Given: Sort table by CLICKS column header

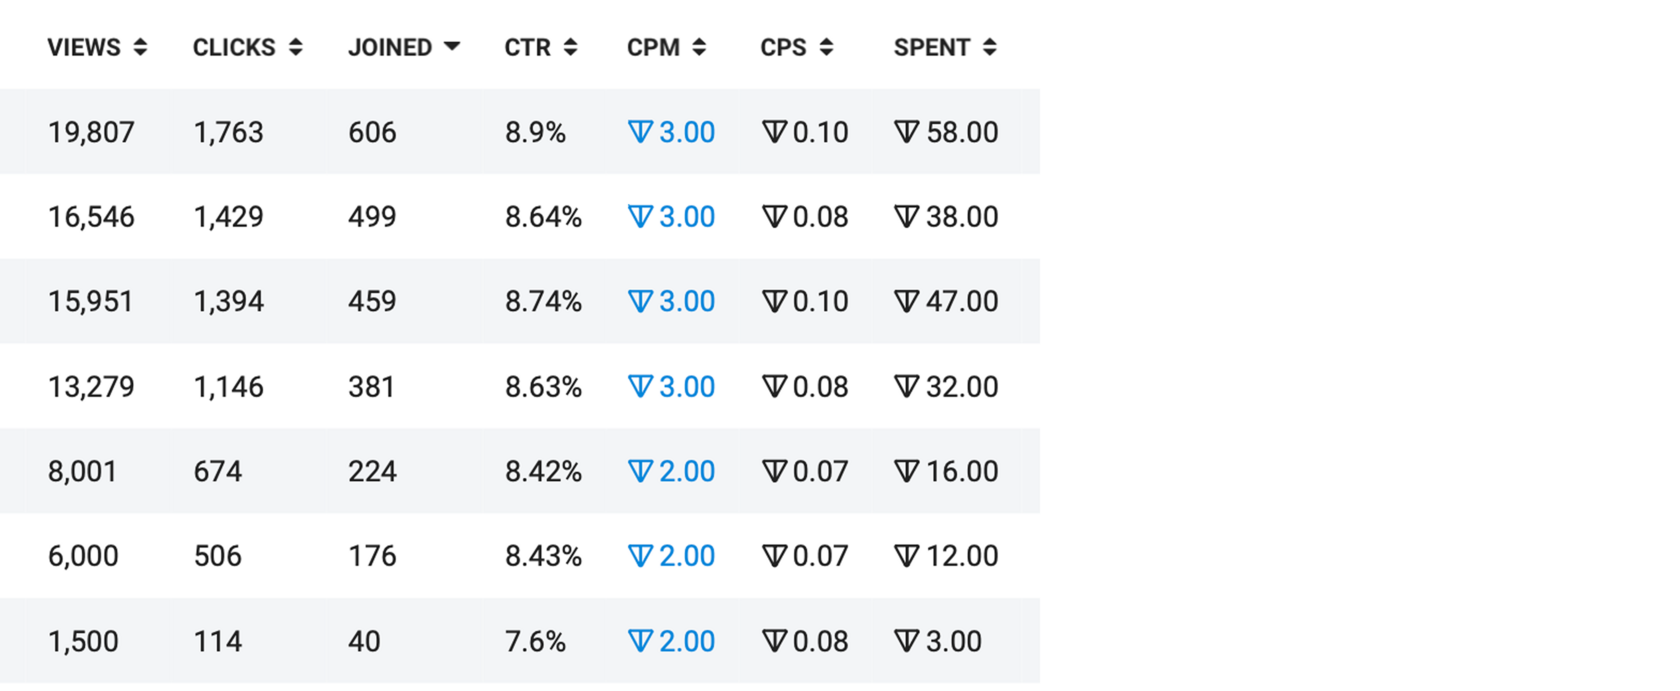Looking at the screenshot, I should click(x=234, y=47).
